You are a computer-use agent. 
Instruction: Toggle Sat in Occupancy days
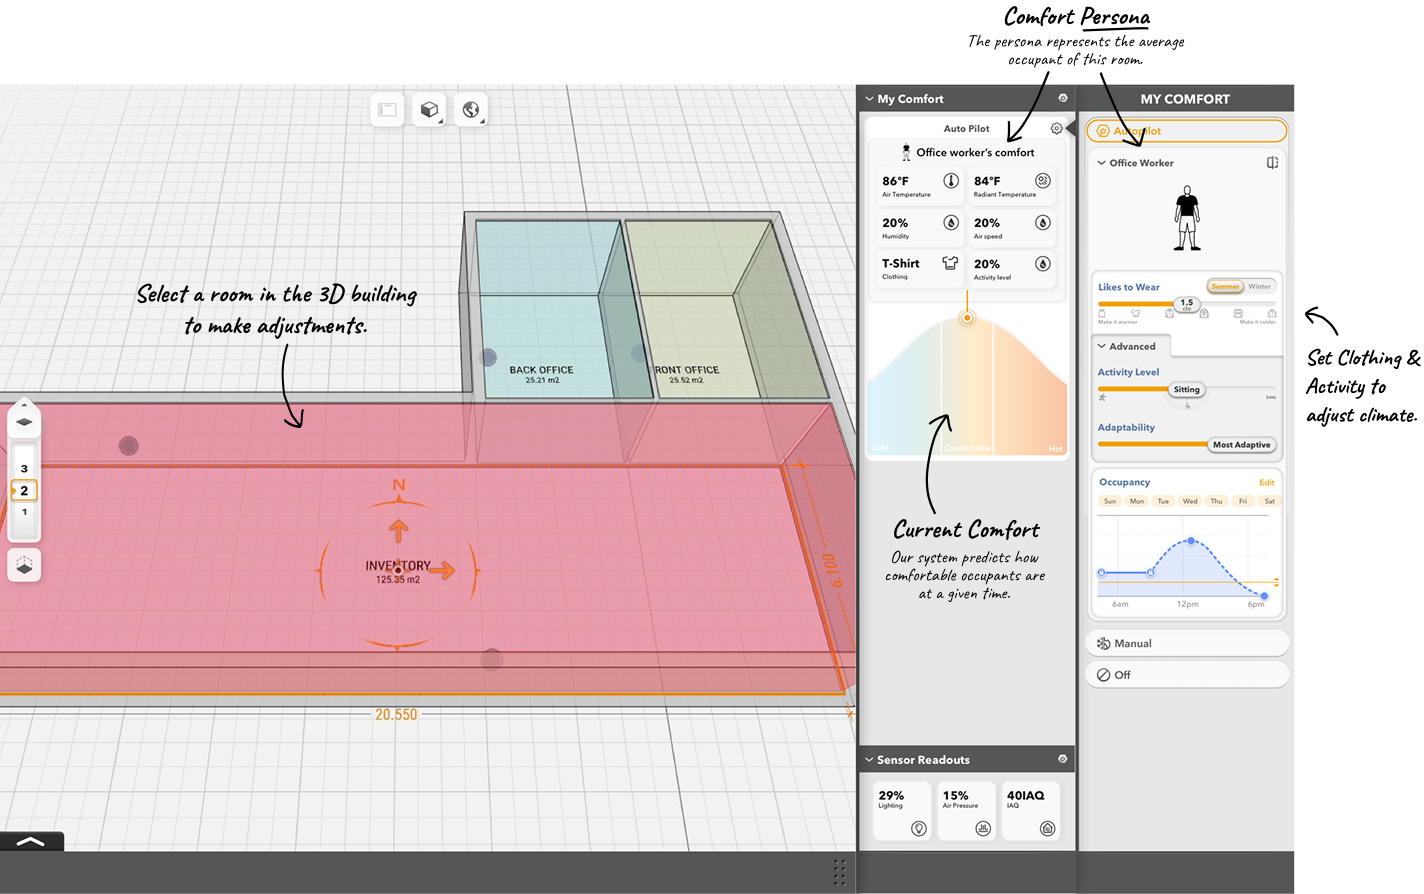[1270, 501]
